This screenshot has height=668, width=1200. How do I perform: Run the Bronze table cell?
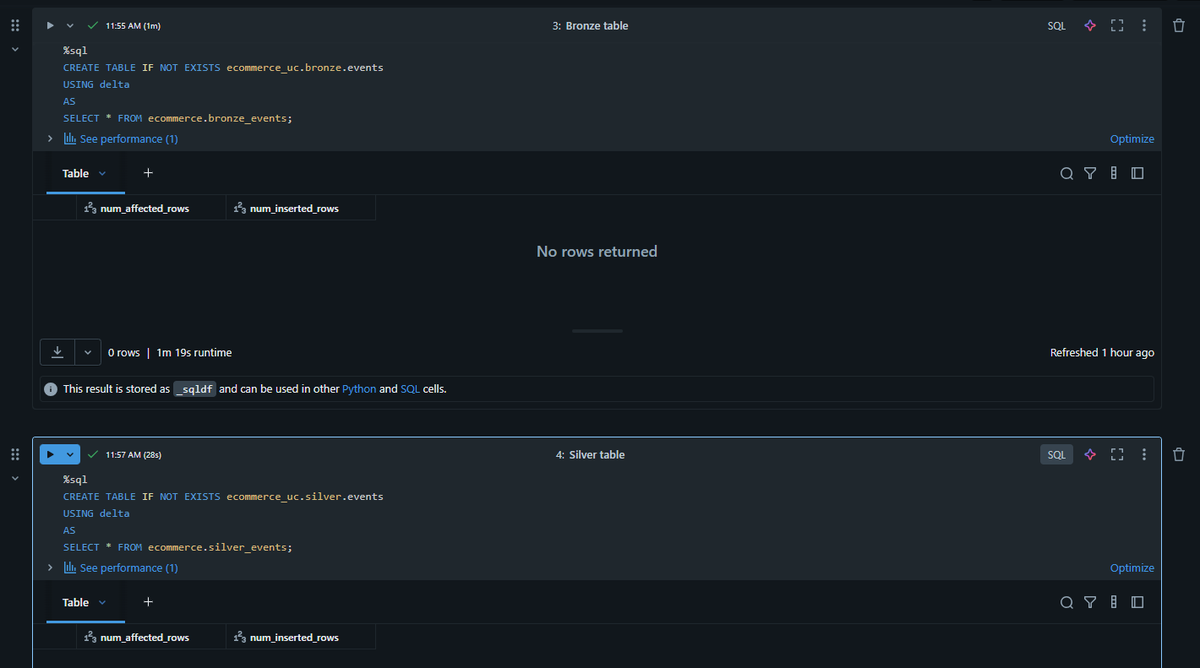pos(50,25)
